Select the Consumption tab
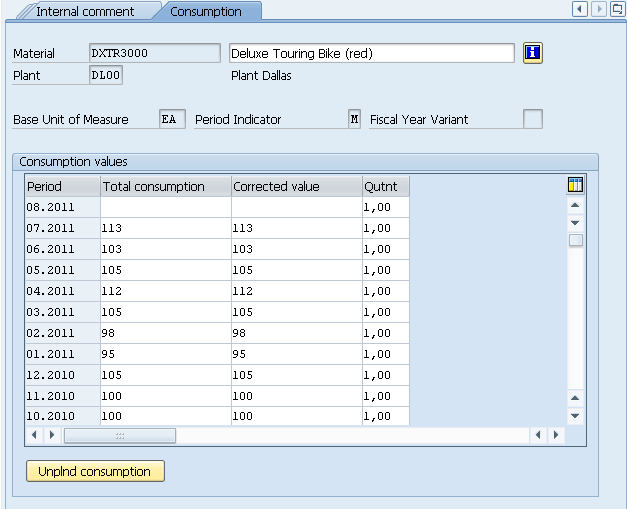This screenshot has height=509, width=627. [x=206, y=11]
